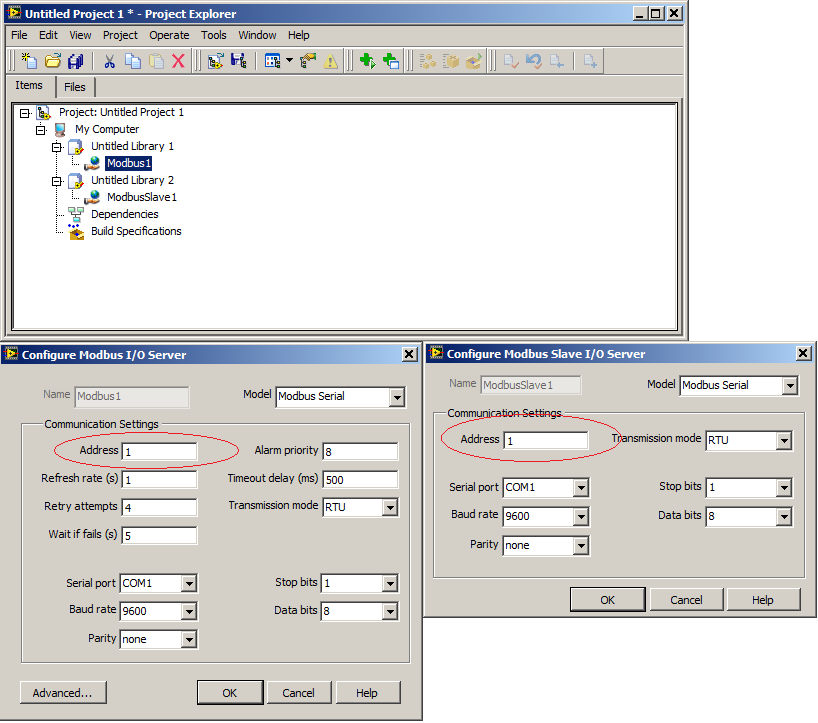Viewport: 818px width, 723px height.
Task: Collapse the My Computer tree node
Action: (41, 130)
